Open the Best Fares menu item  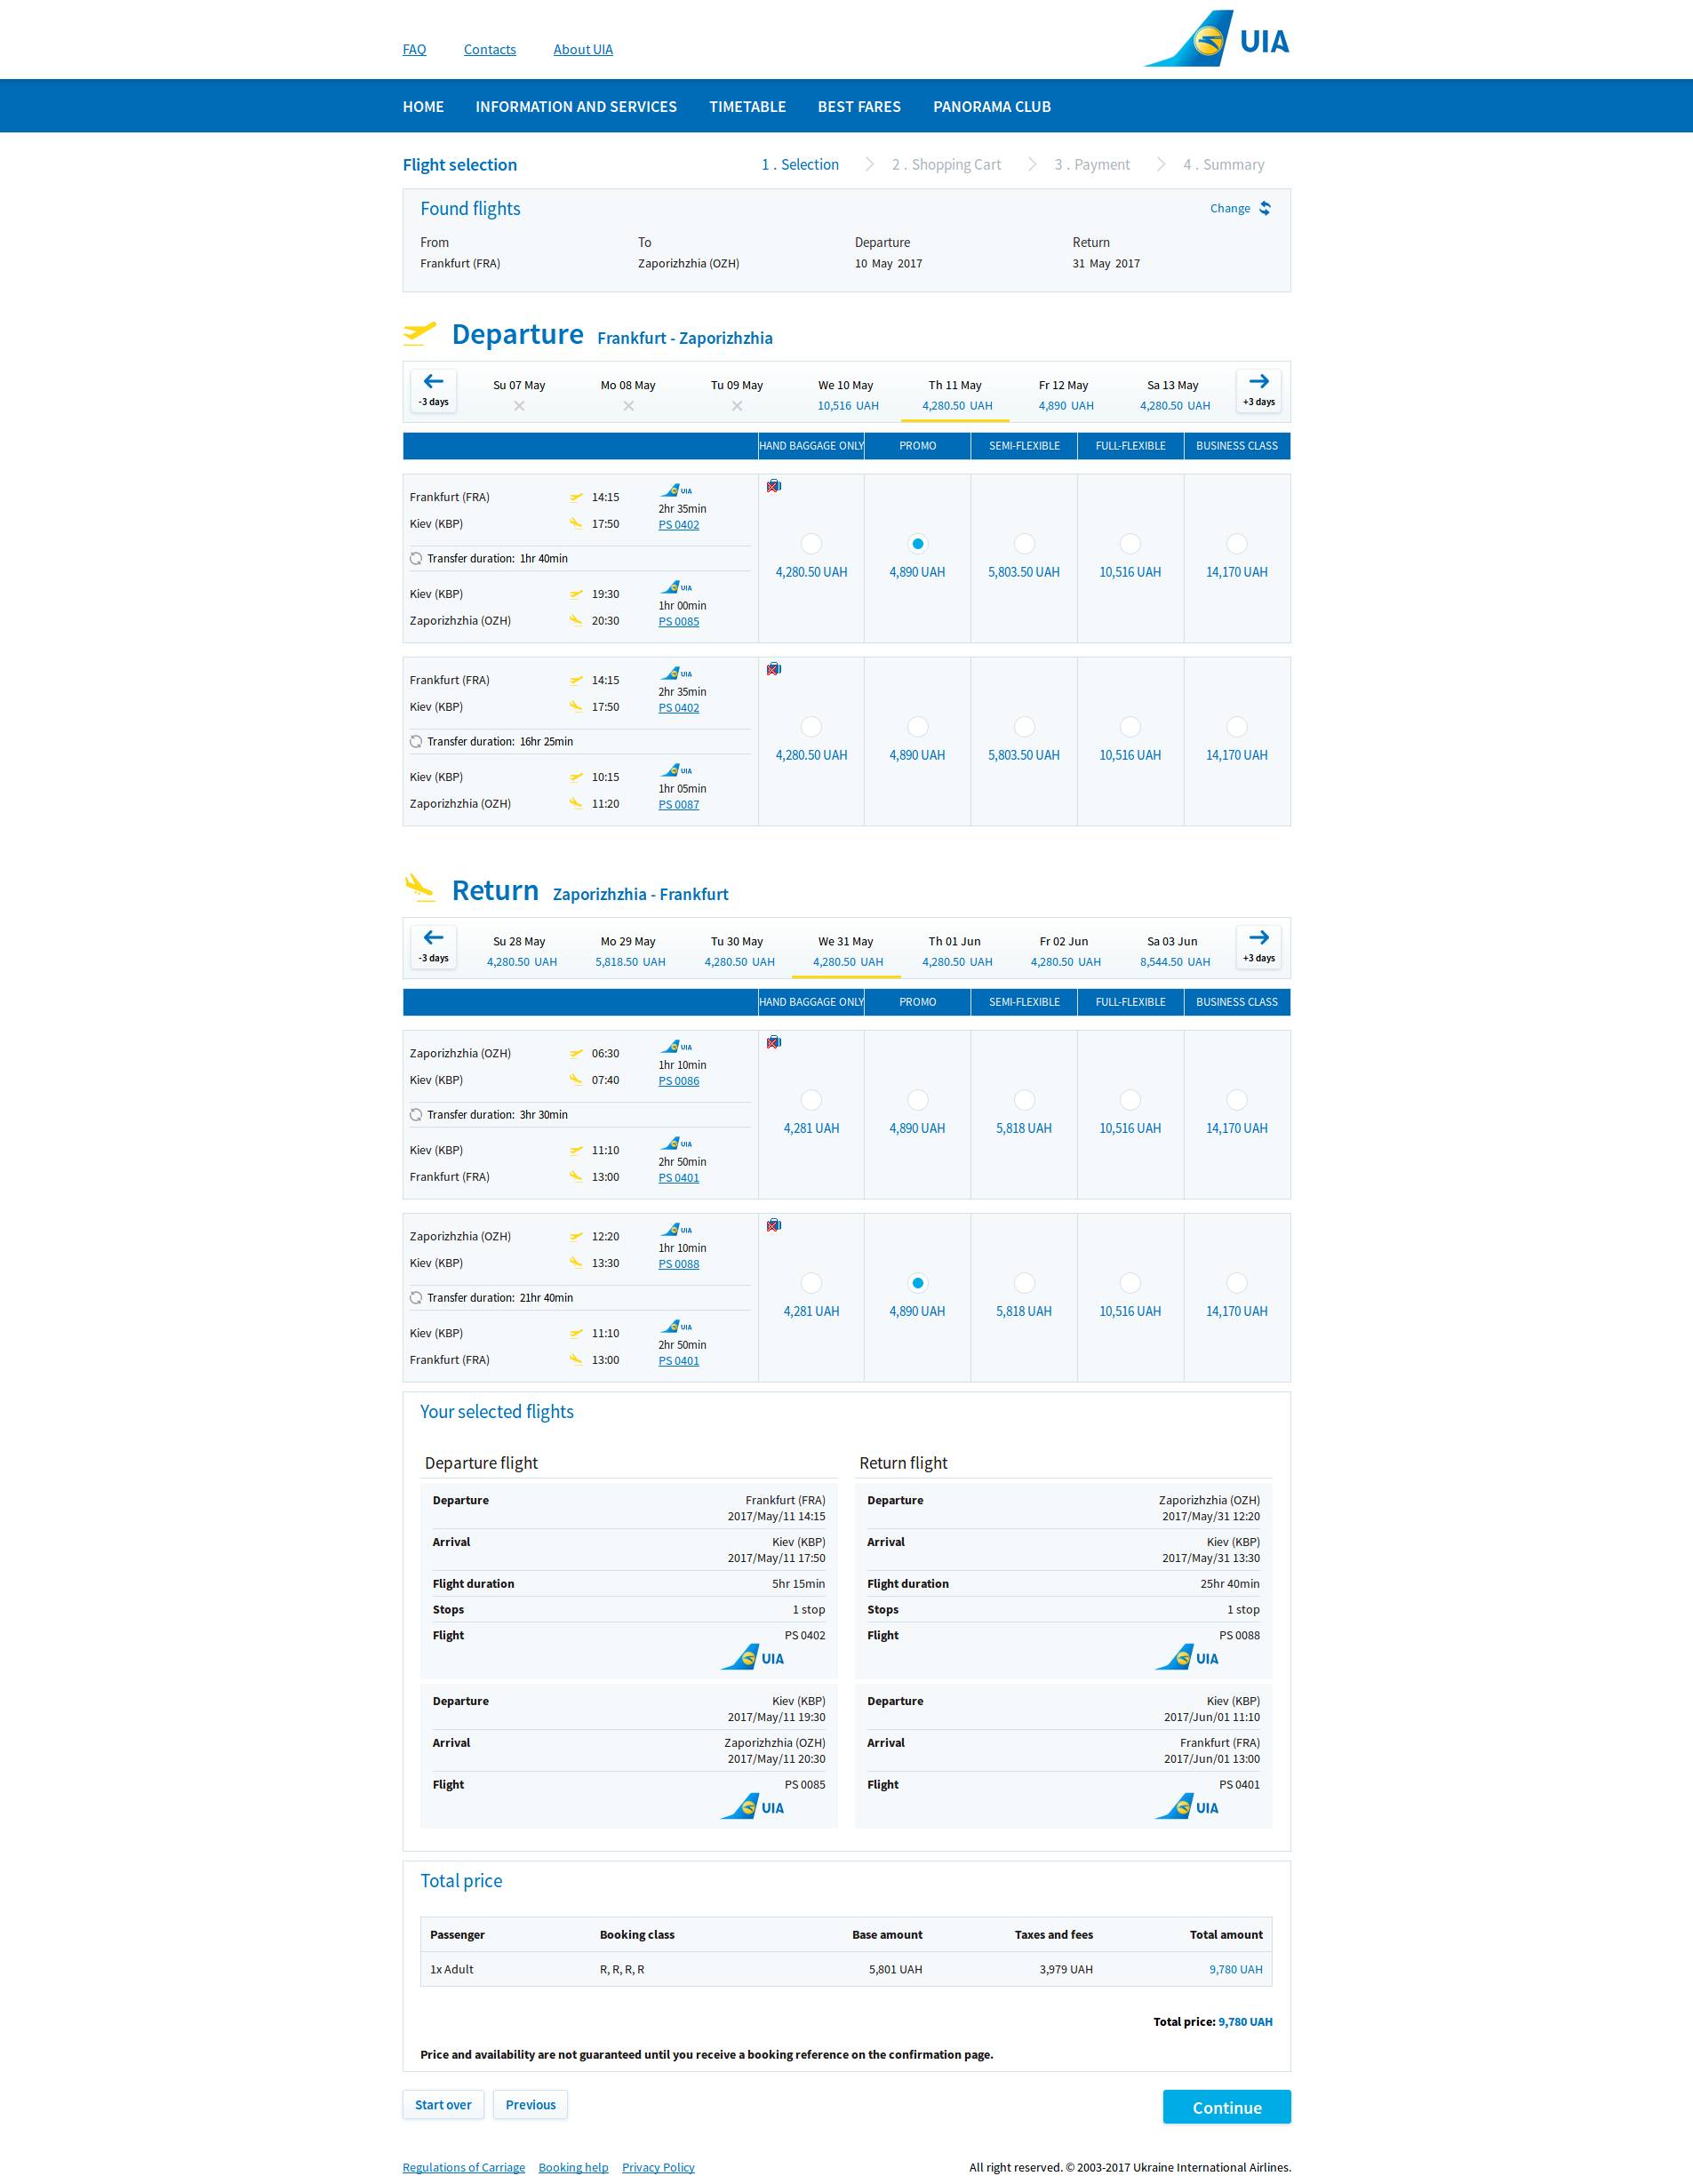[859, 107]
